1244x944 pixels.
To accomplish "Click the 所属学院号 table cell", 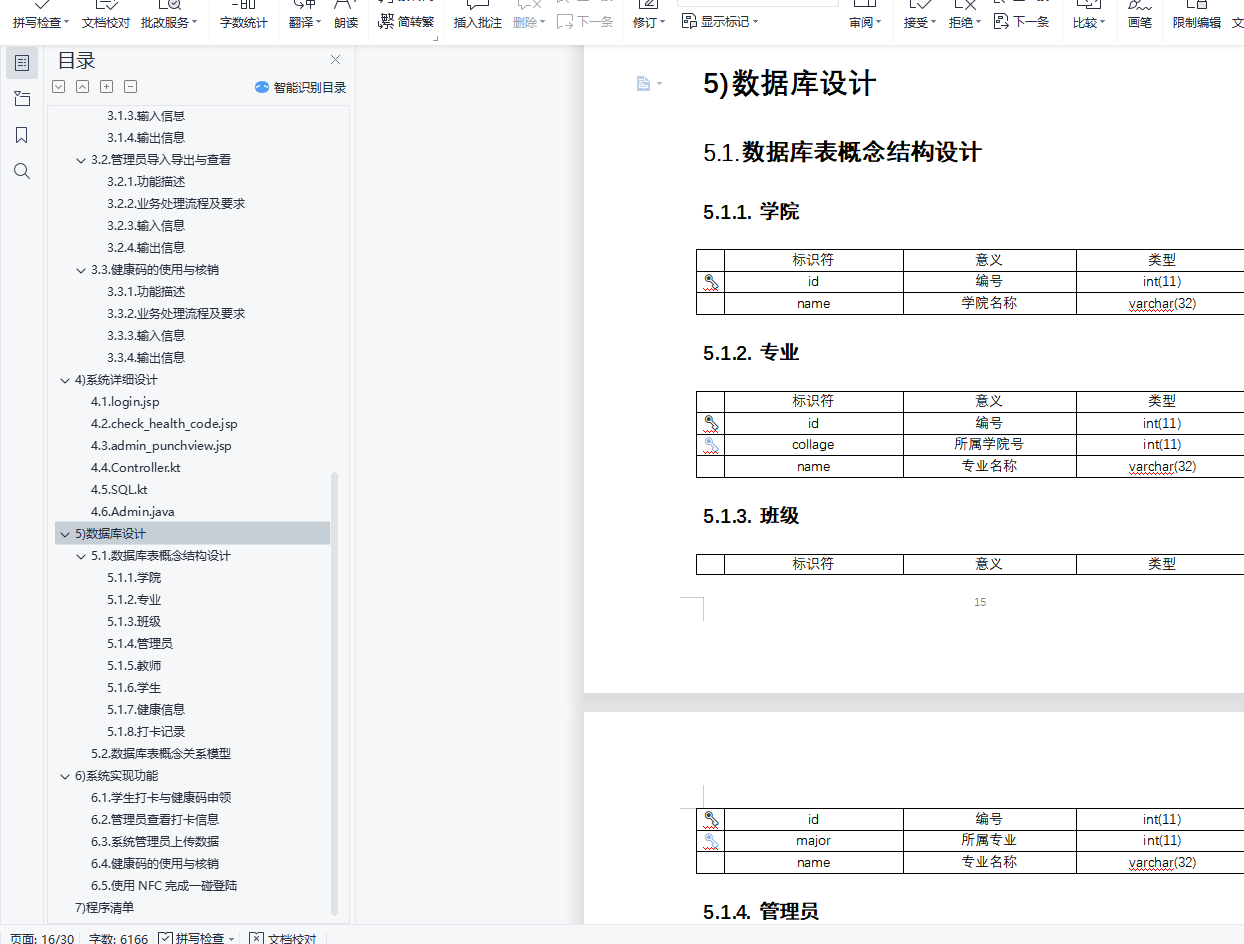I will point(989,445).
